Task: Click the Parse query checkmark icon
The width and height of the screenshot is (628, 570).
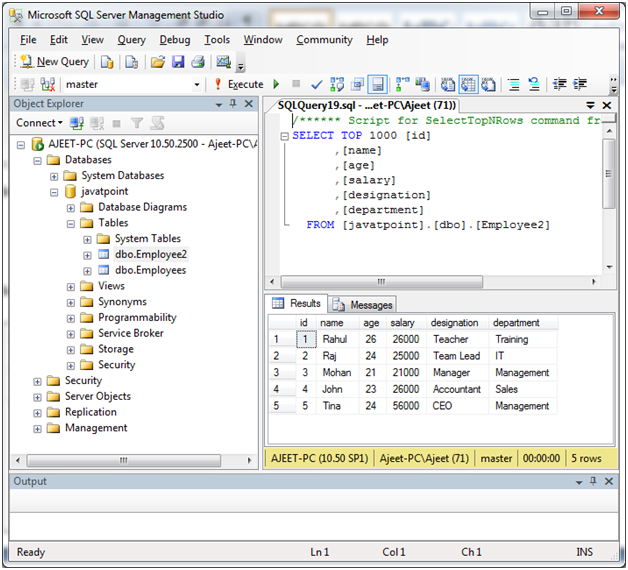Action: point(317,85)
